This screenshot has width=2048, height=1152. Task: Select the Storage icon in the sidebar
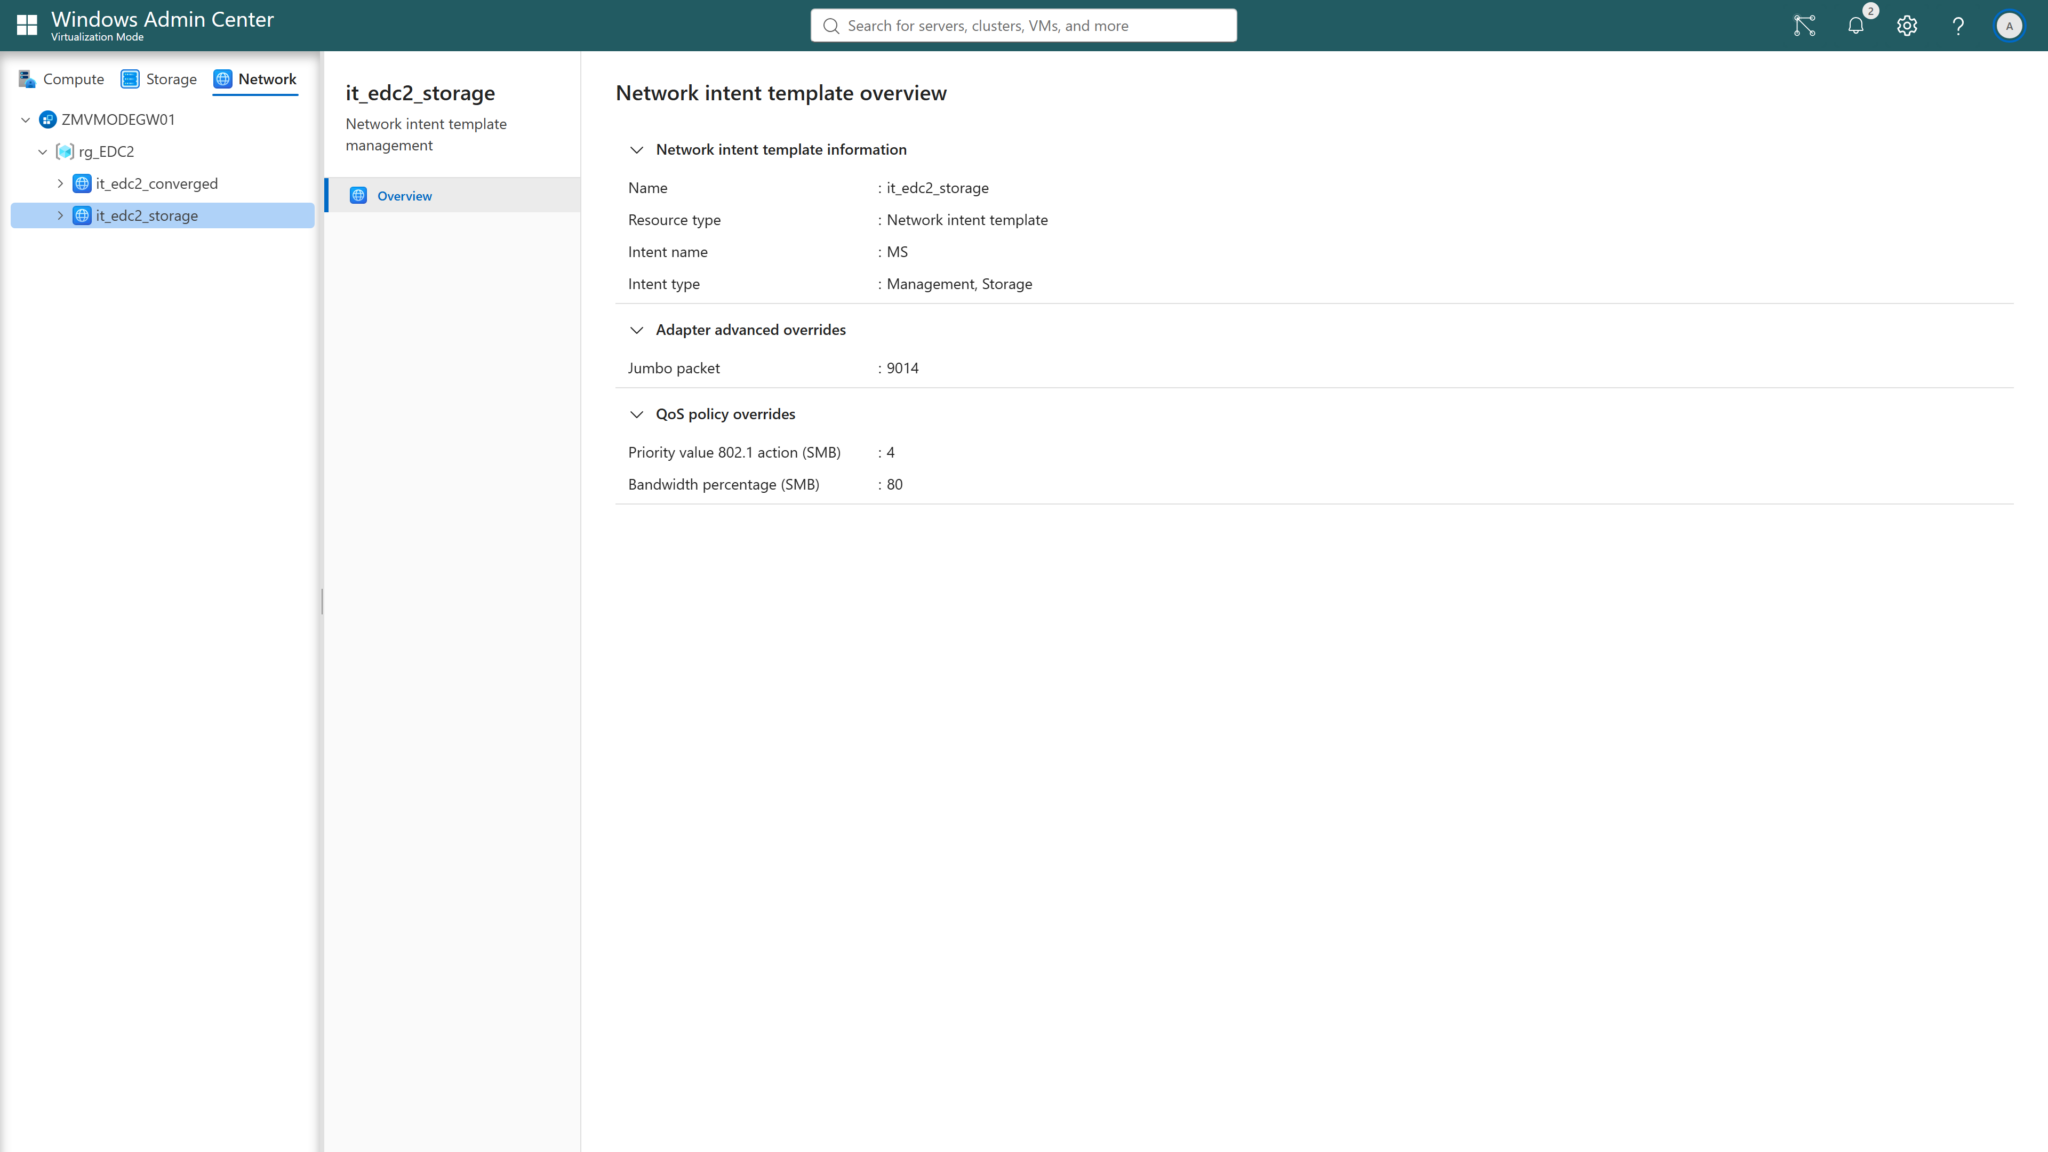[130, 78]
